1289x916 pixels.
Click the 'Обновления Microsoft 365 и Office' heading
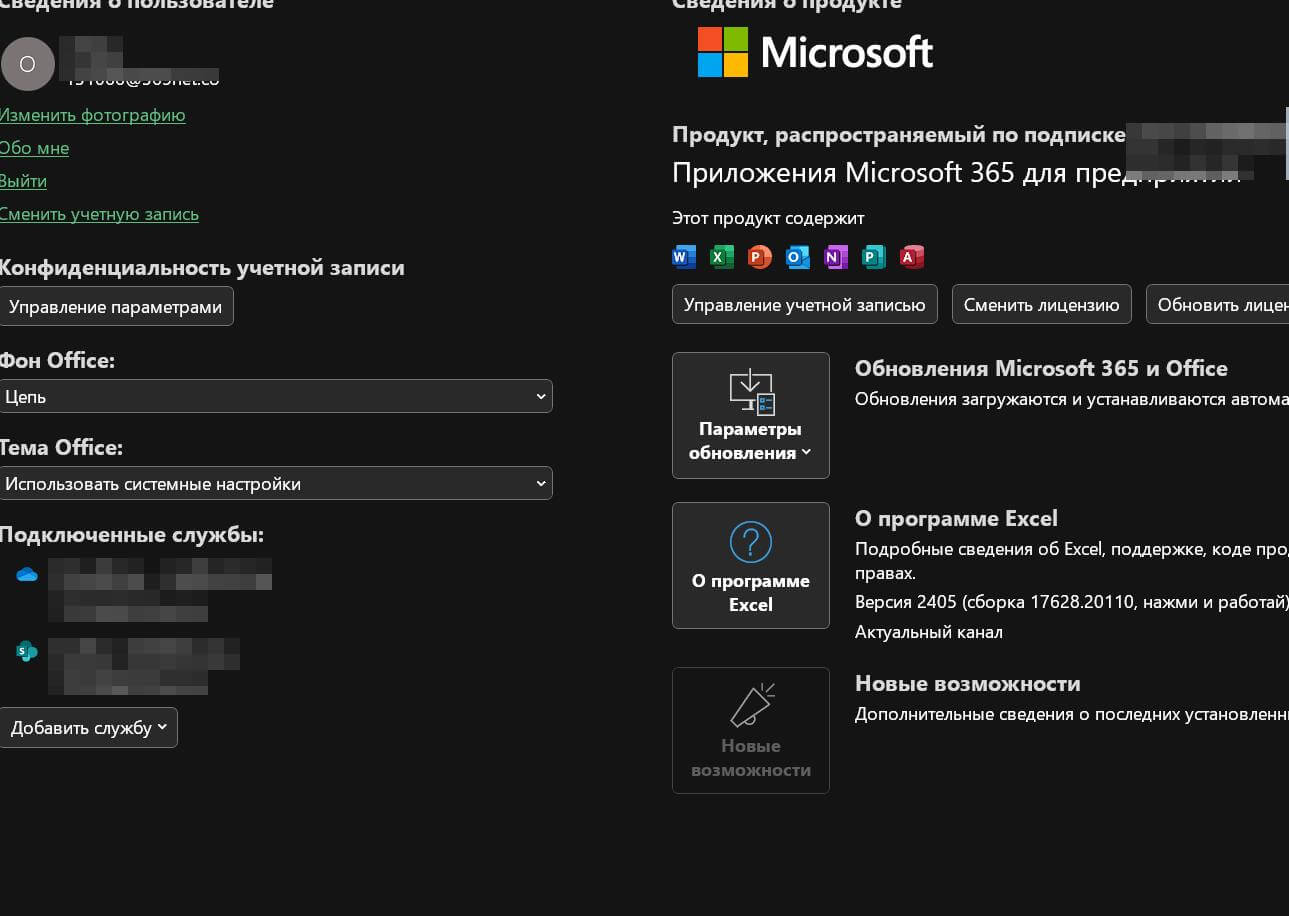[1041, 368]
